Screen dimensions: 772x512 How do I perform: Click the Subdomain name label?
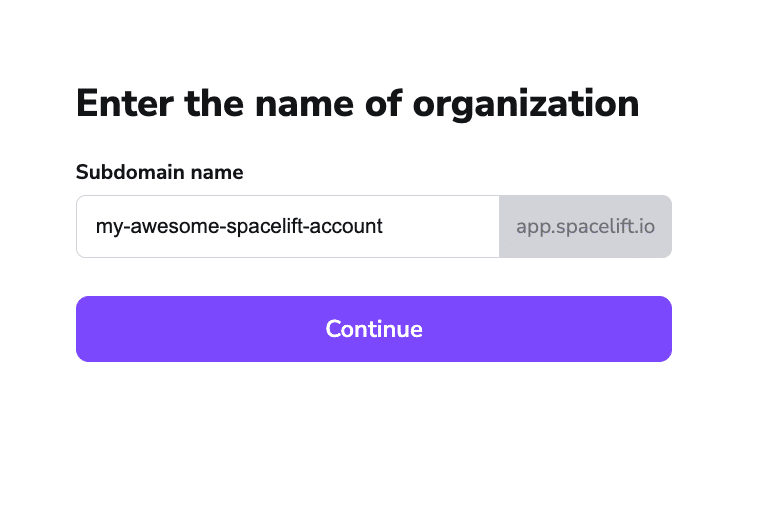click(160, 172)
